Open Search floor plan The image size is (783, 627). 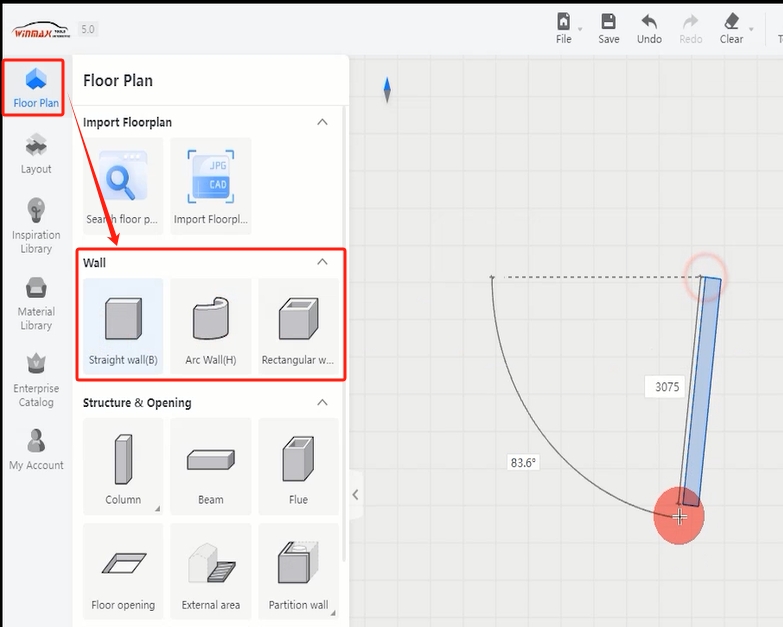tap(123, 186)
